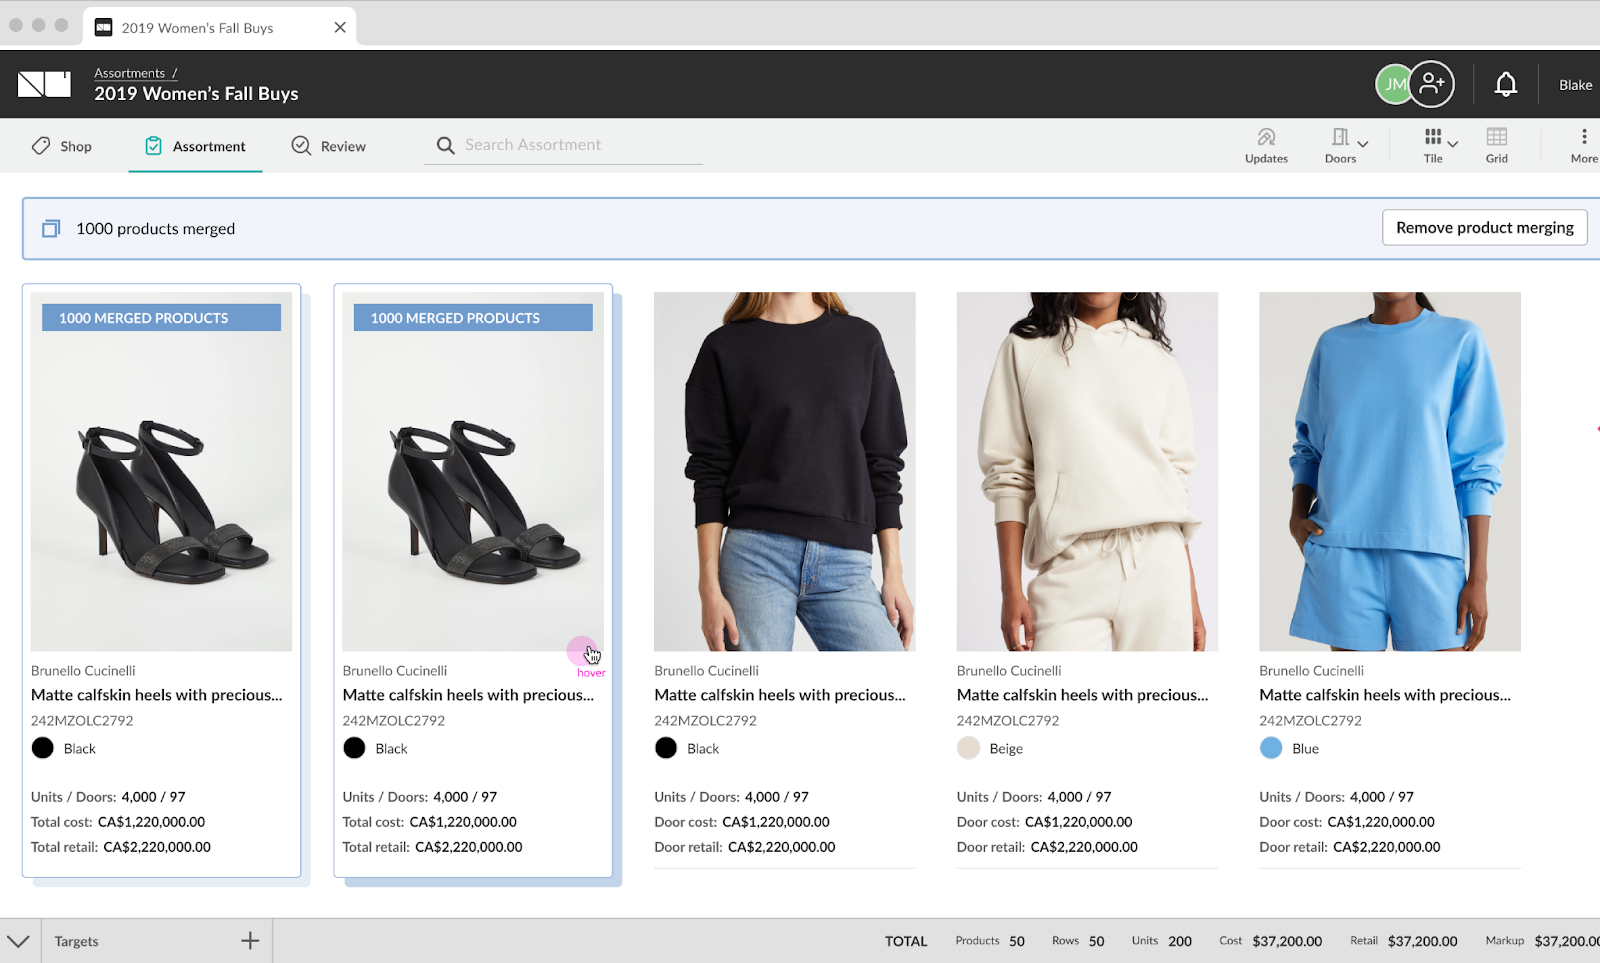Collapse the bottom Targets panel chevron
The image size is (1600, 963).
tap(18, 941)
